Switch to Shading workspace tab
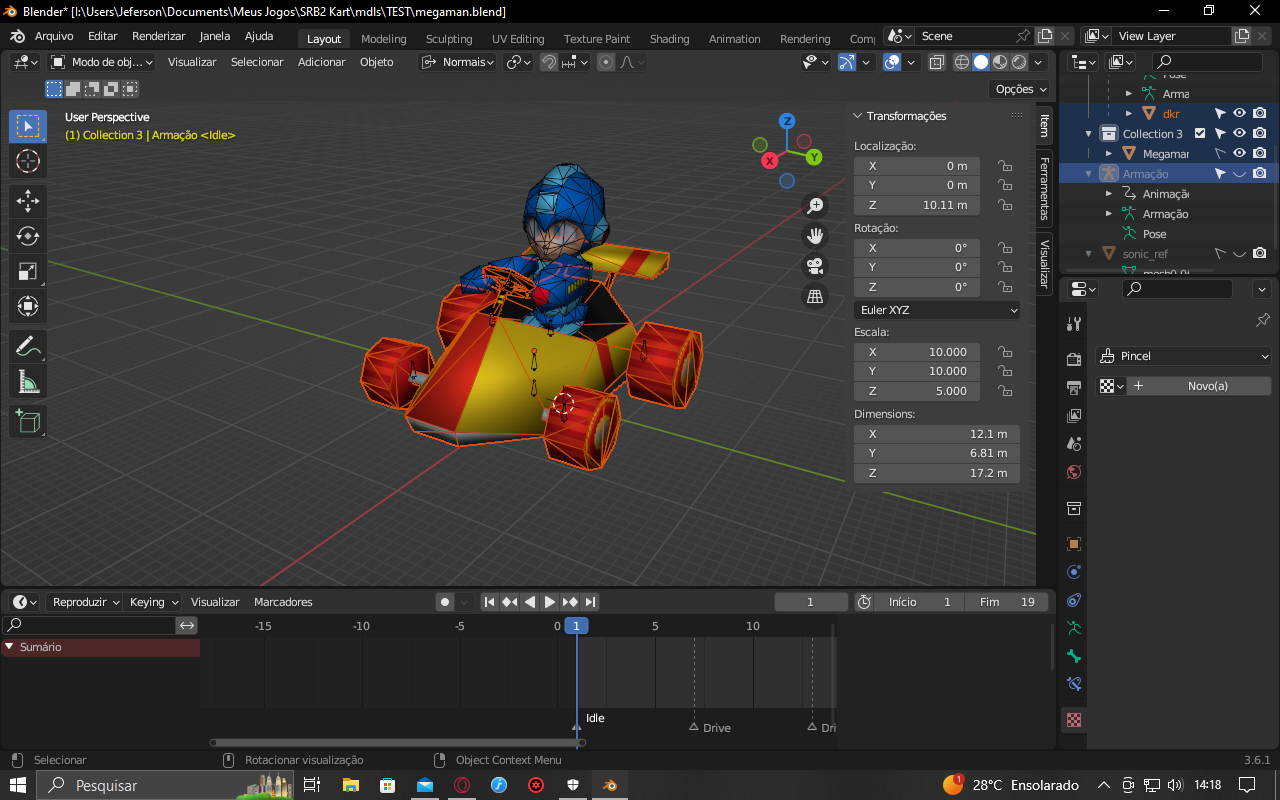Viewport: 1280px width, 800px height. point(669,38)
